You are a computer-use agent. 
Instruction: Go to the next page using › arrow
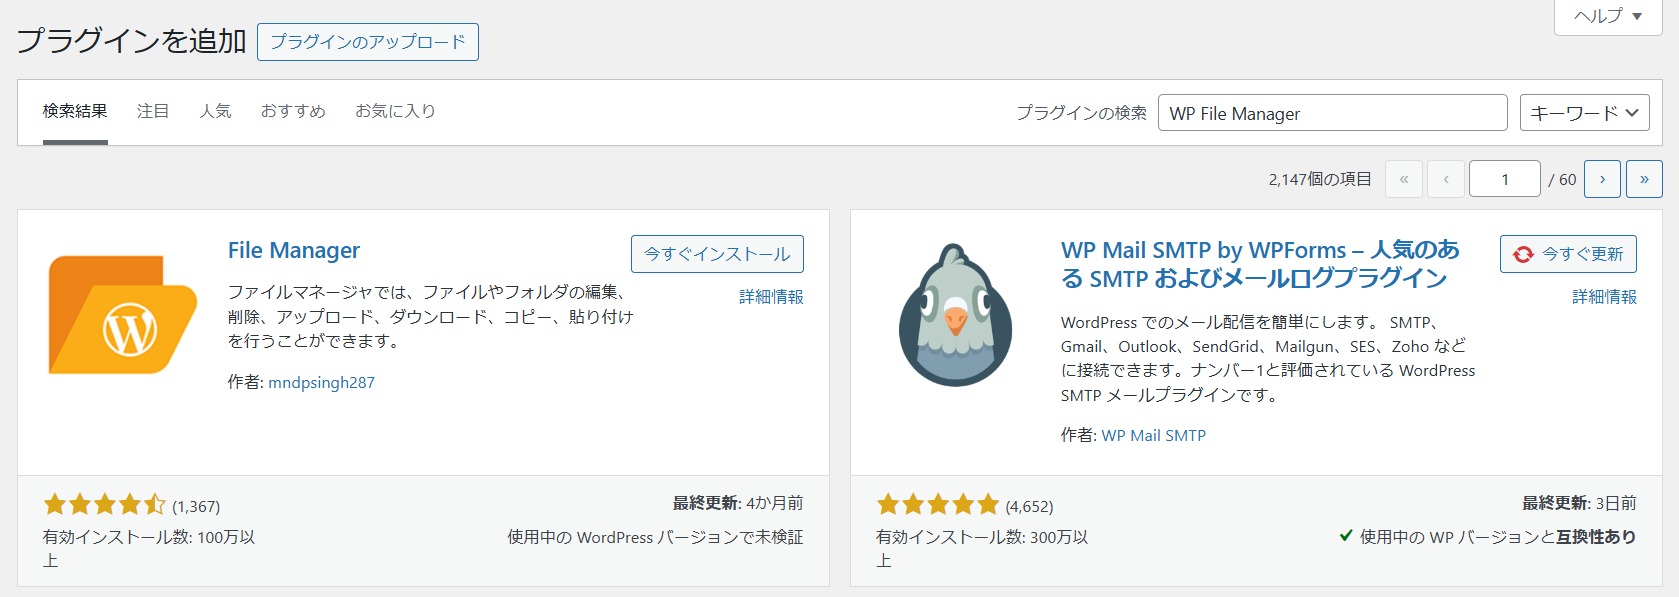click(x=1603, y=178)
